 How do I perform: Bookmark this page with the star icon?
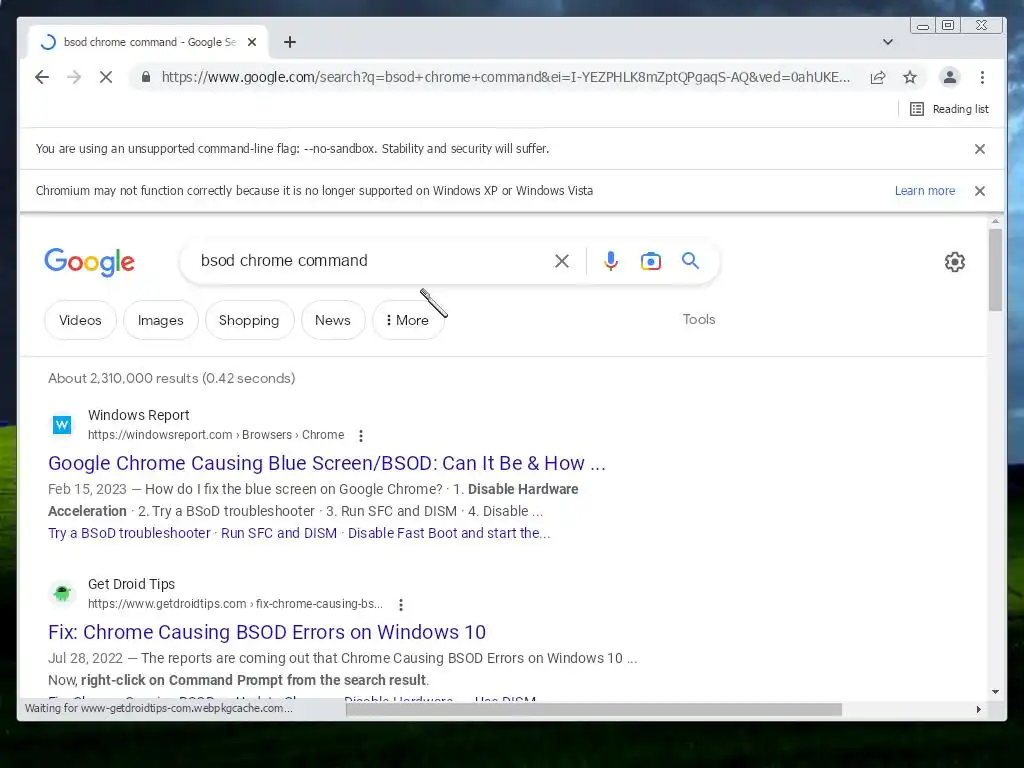(910, 77)
